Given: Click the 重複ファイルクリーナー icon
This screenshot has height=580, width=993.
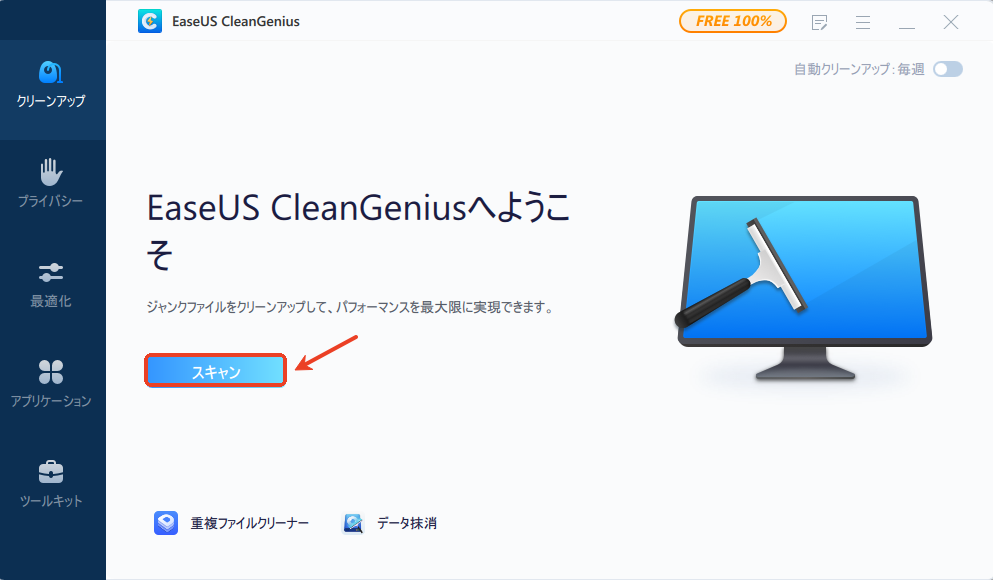Looking at the screenshot, I should click(x=166, y=523).
